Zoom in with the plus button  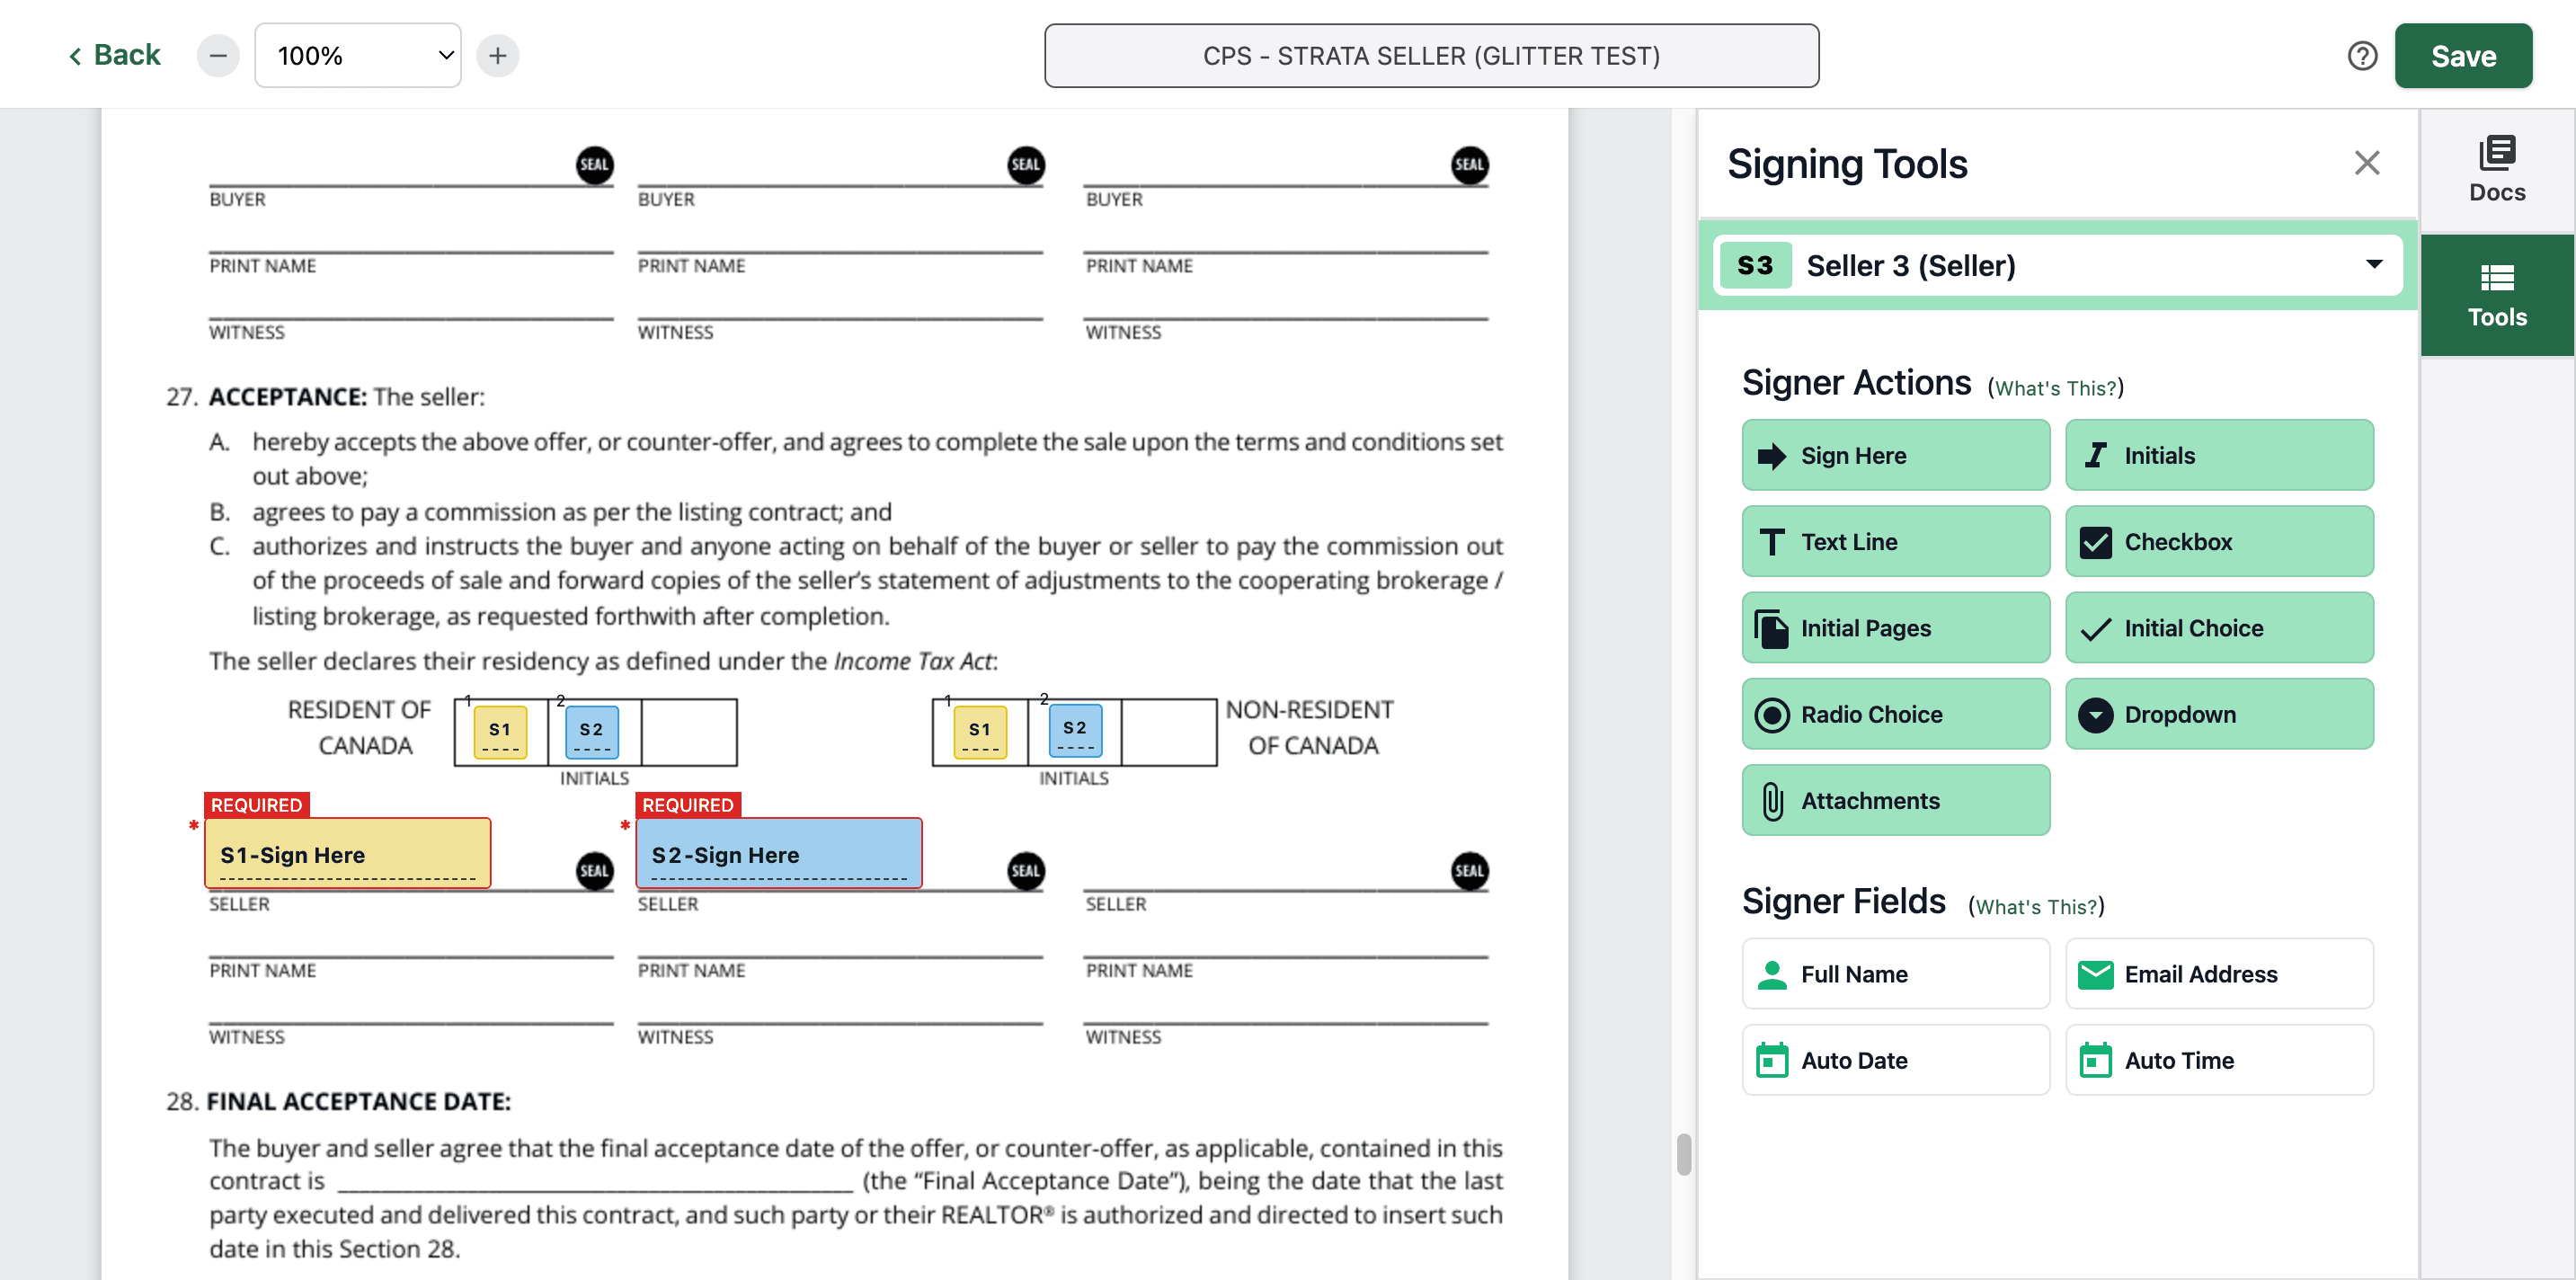coord(497,56)
